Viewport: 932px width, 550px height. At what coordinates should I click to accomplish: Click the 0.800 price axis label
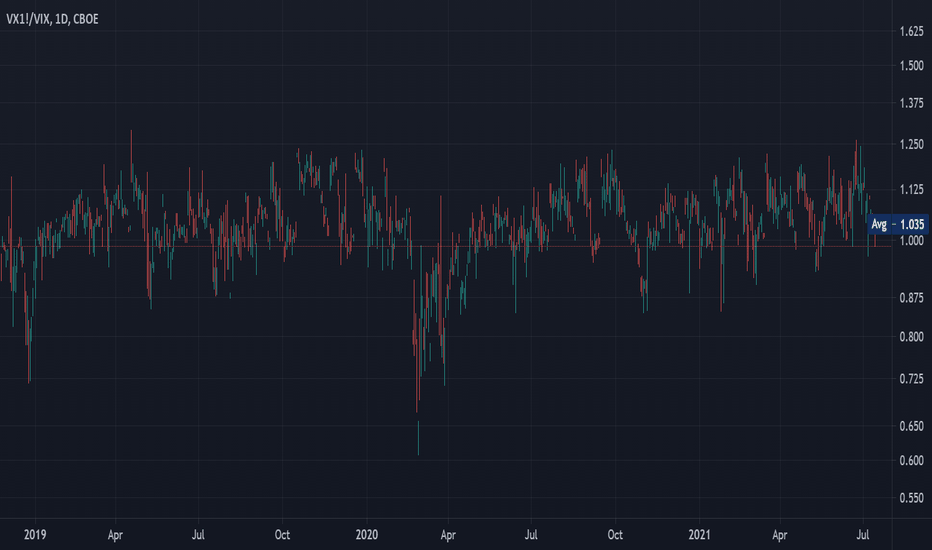912,337
